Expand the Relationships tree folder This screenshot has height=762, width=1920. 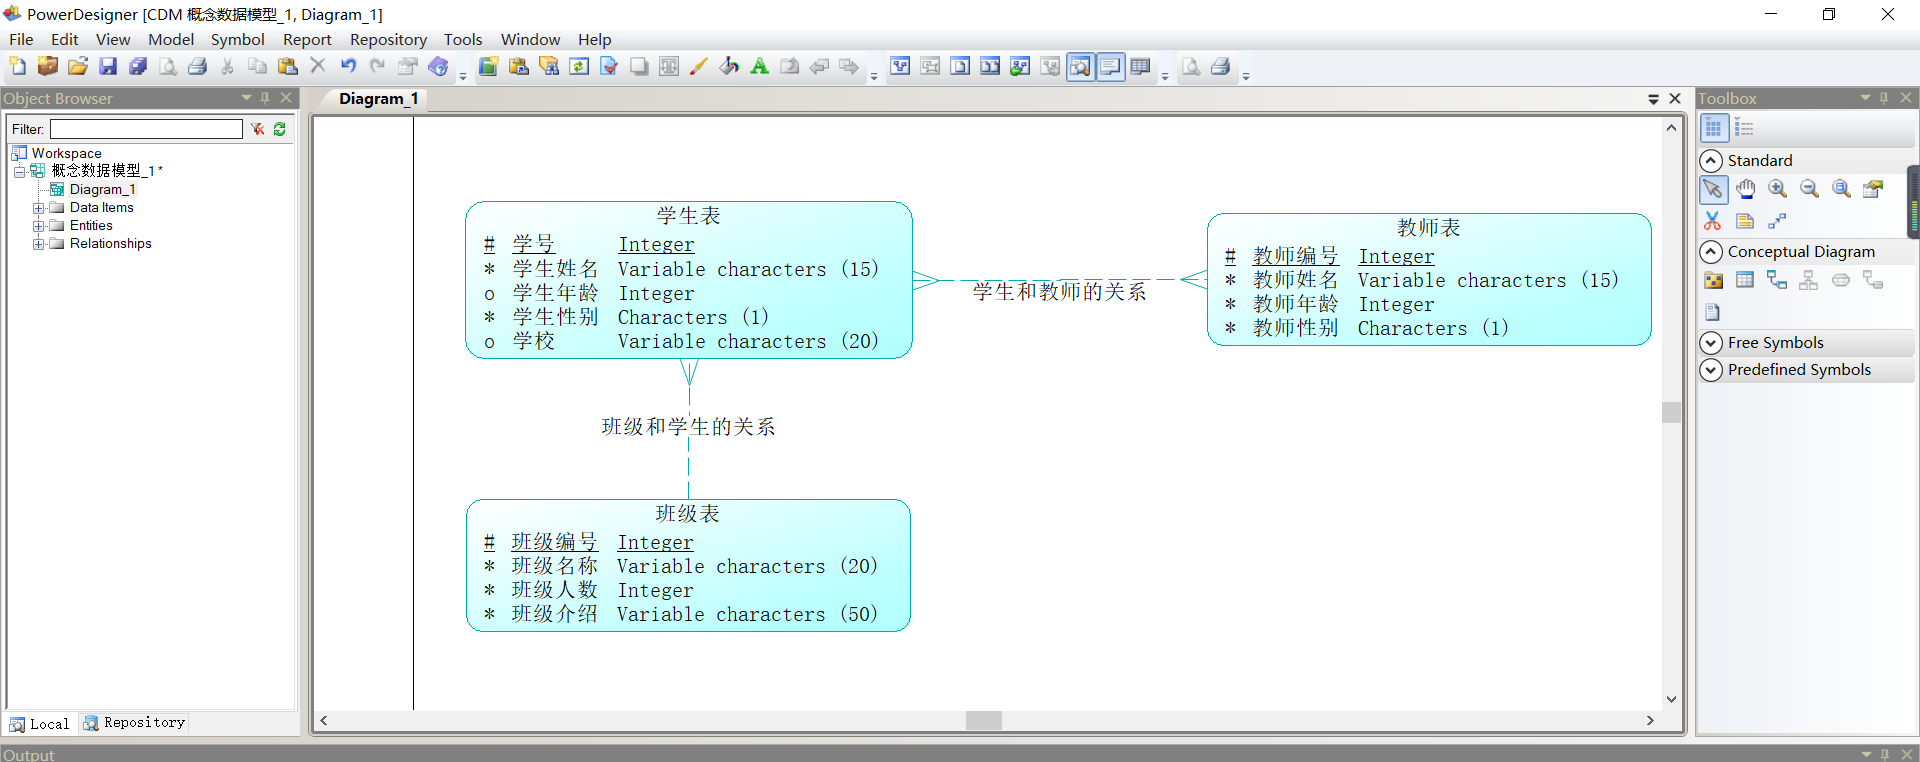click(38, 244)
